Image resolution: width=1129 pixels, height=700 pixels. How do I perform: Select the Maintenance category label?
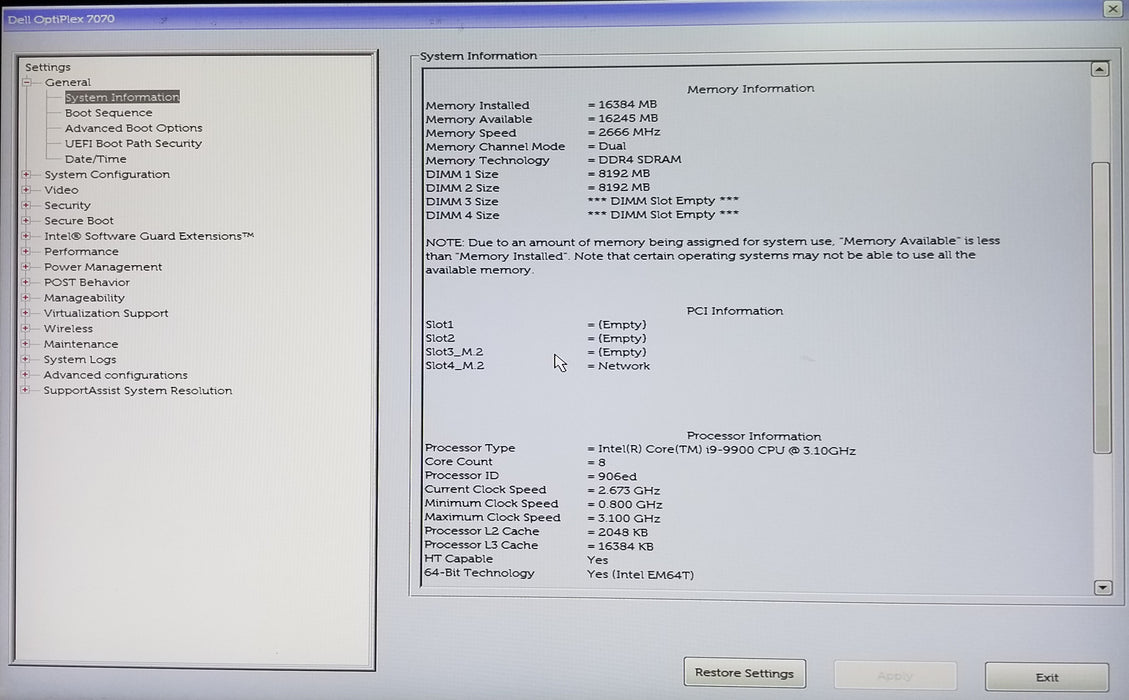click(81, 344)
